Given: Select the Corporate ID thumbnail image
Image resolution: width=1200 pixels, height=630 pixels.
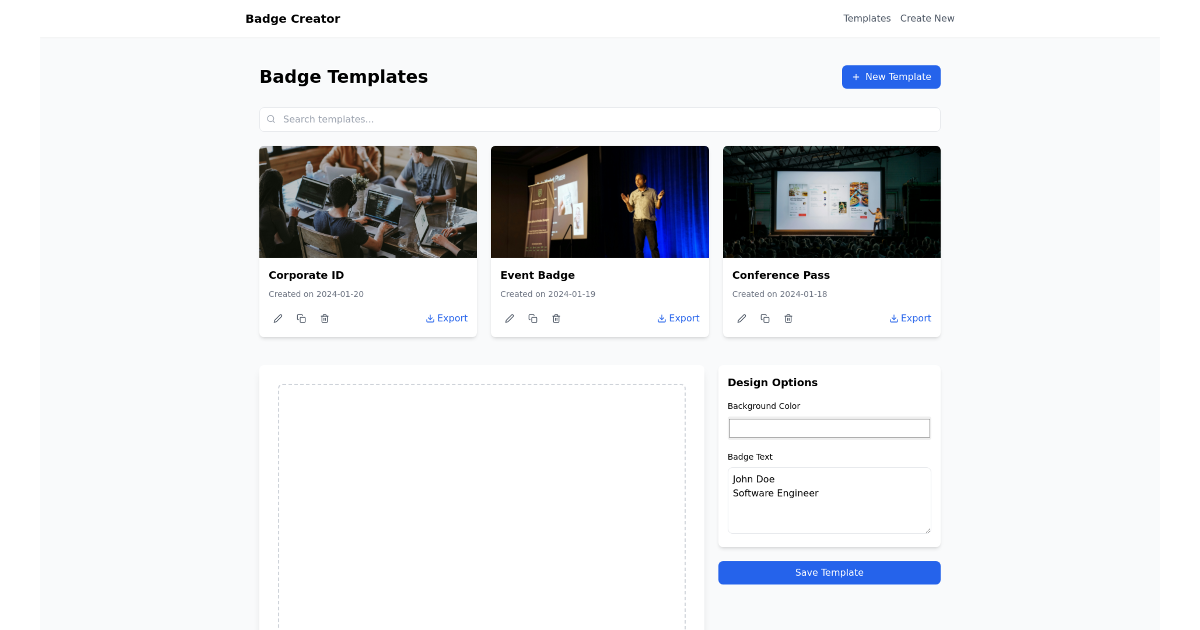Looking at the screenshot, I should (368, 201).
